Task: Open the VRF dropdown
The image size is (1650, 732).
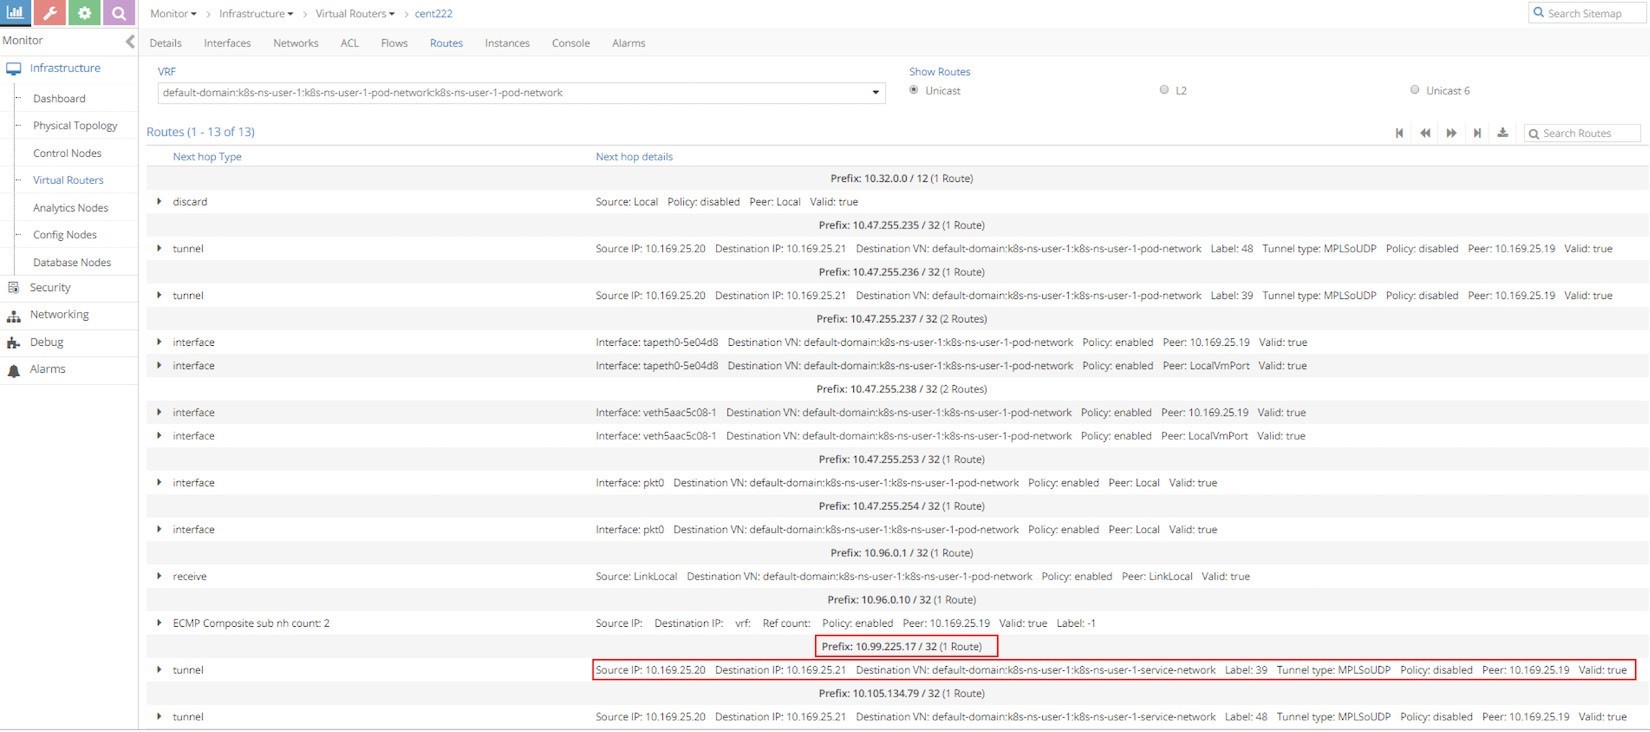Action: click(521, 93)
